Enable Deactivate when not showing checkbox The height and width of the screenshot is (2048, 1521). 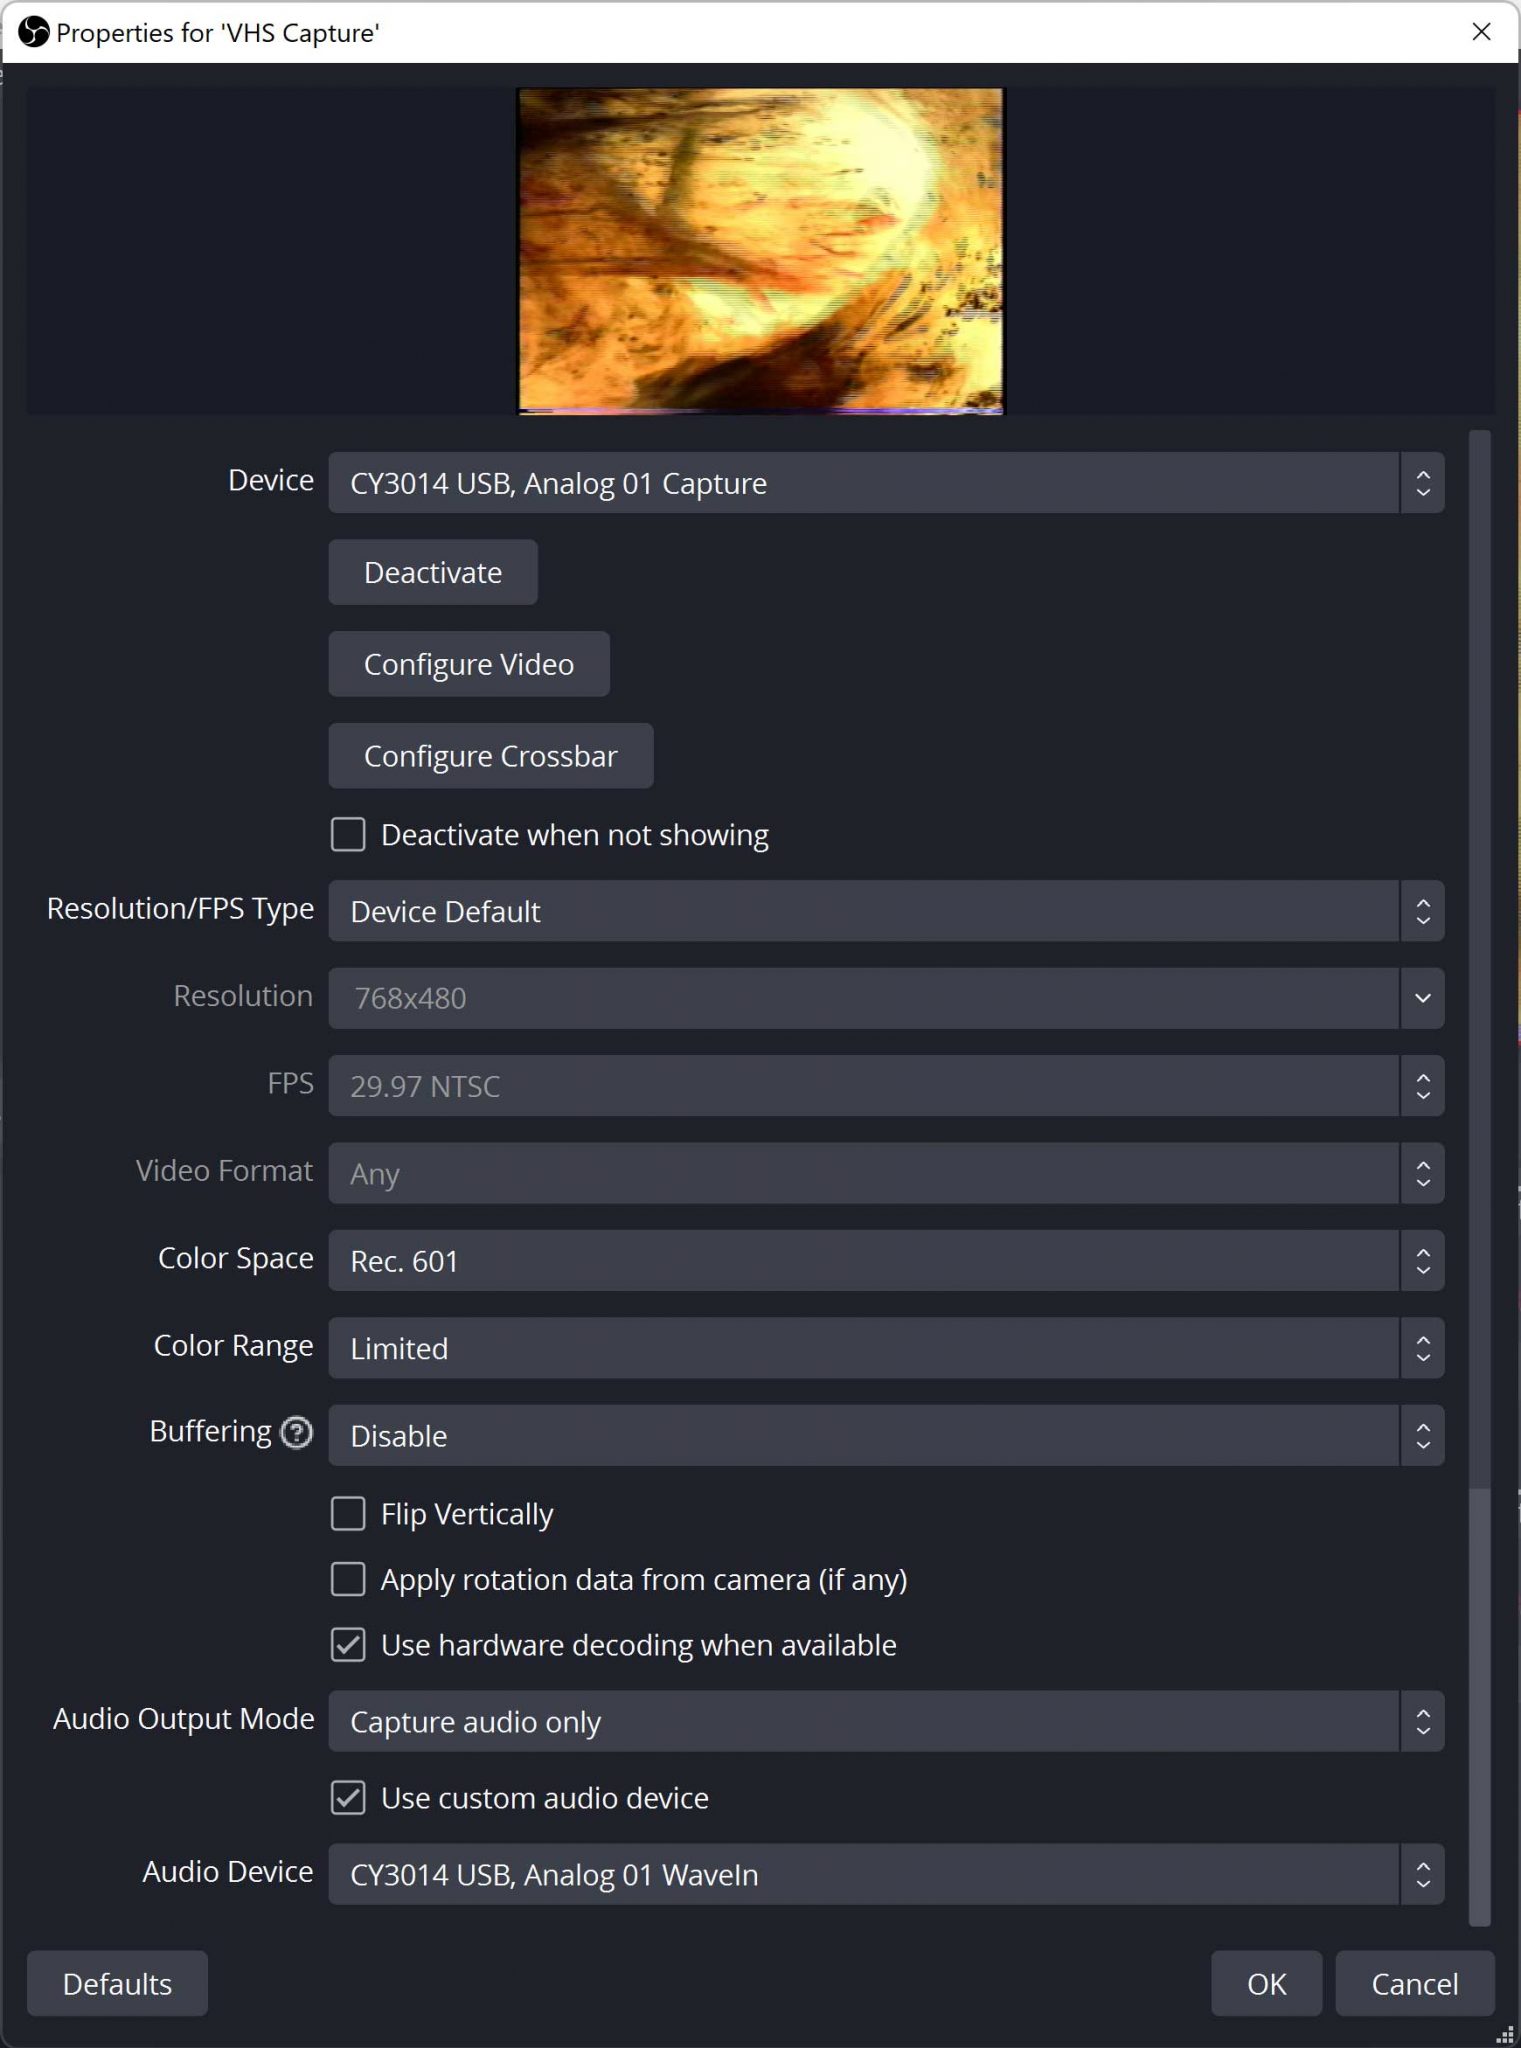coord(348,835)
